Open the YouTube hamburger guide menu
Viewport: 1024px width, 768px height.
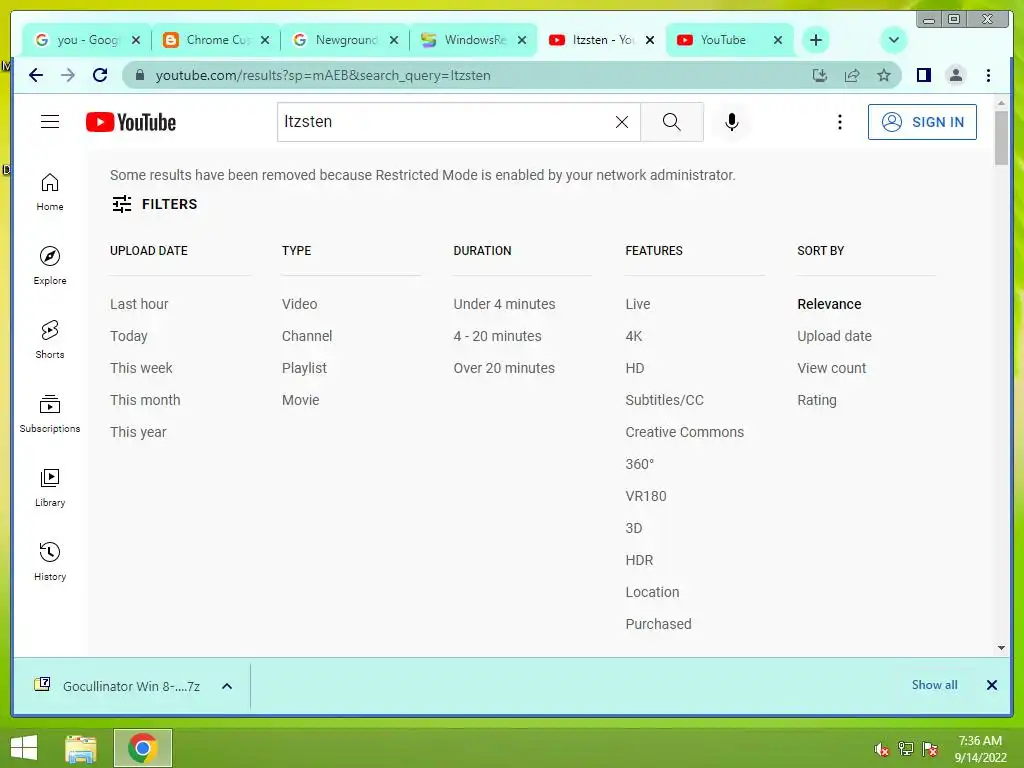tap(50, 122)
